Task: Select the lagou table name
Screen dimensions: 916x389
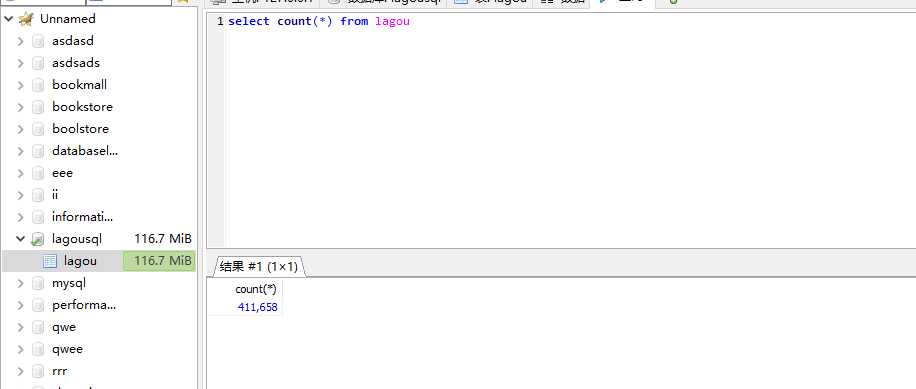Action: pyautogui.click(x=80, y=261)
